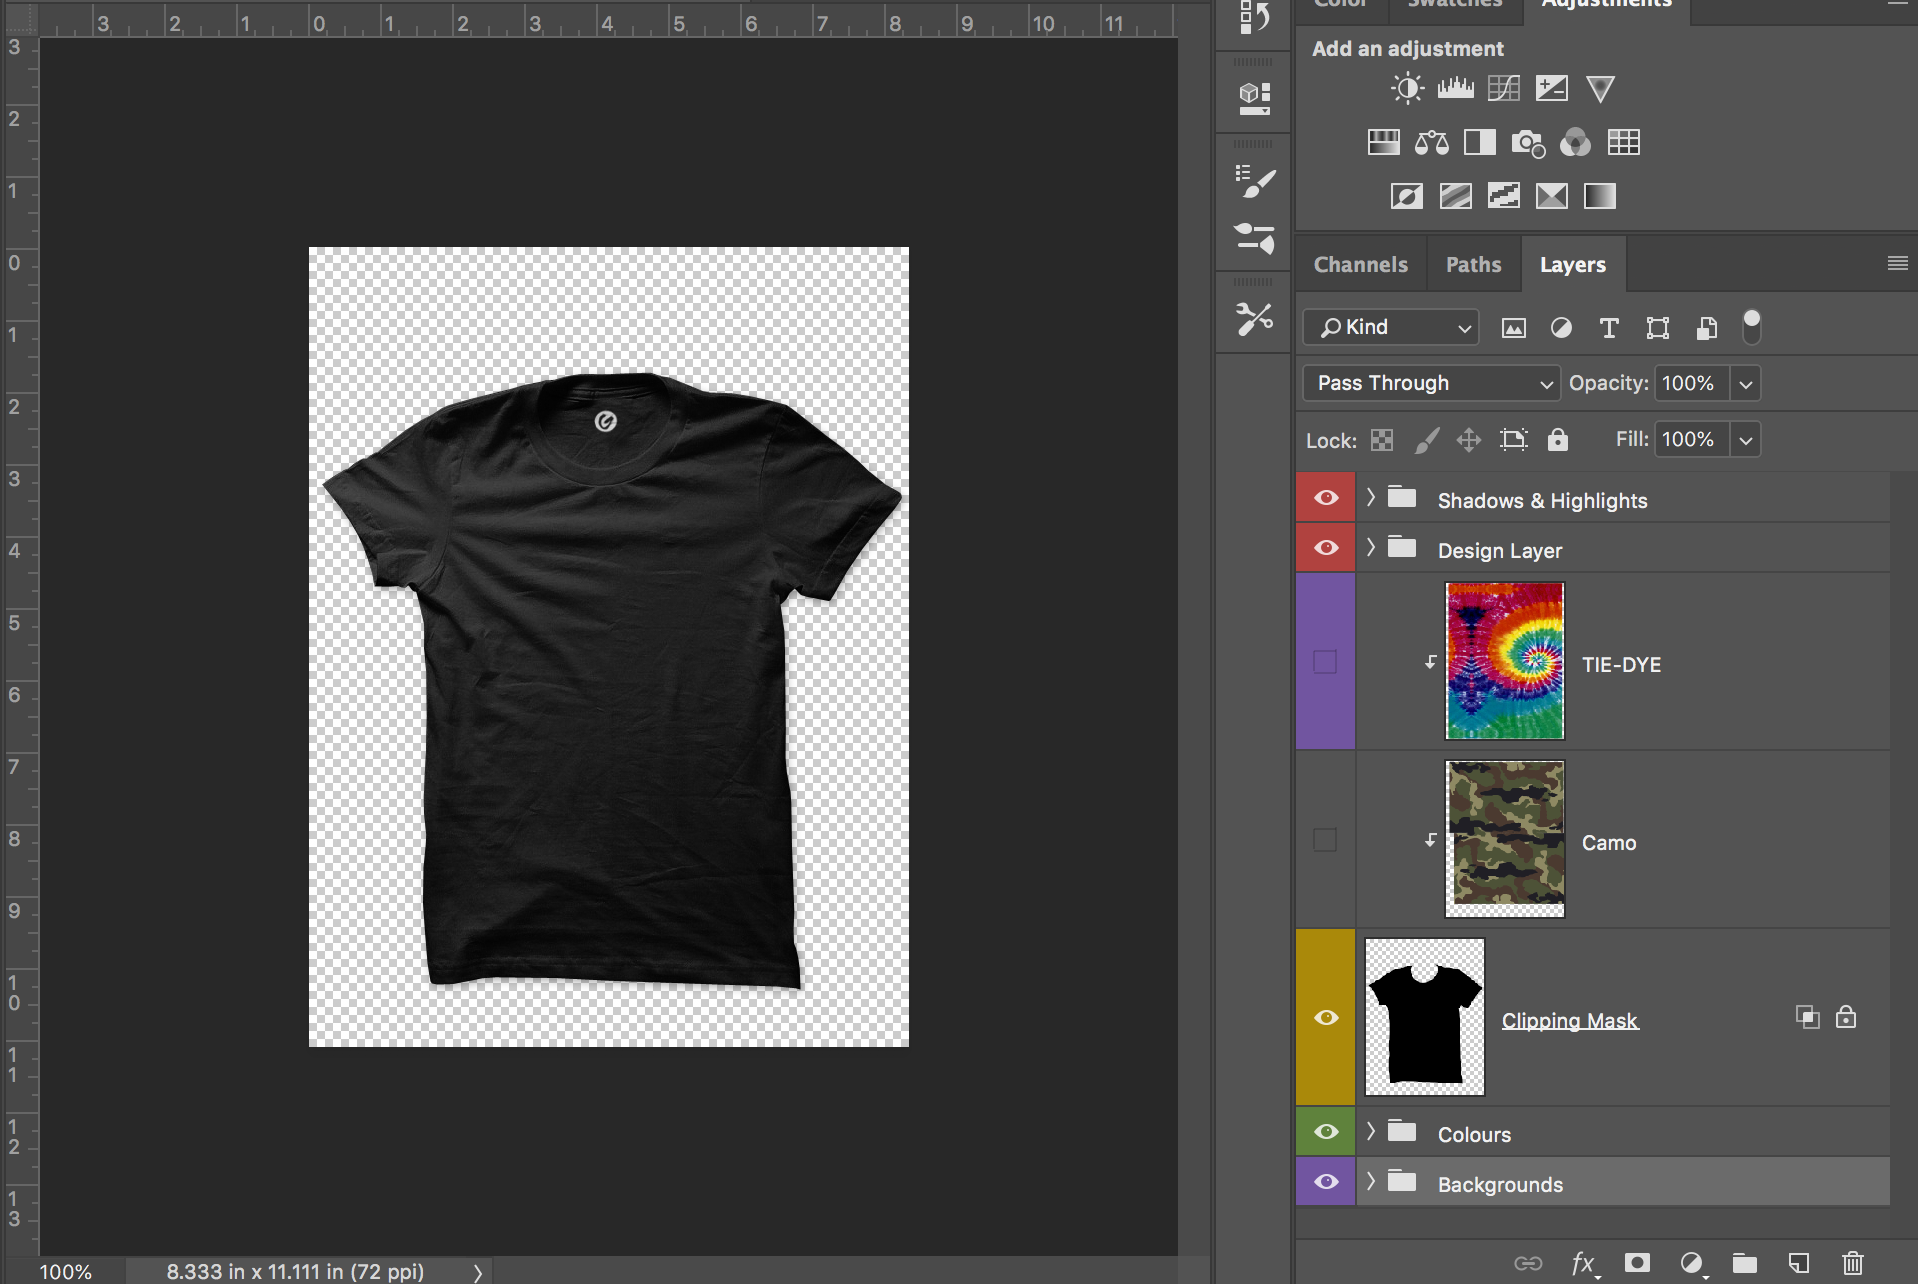Switch to the Channels tab
The image size is (1918, 1284).
coord(1360,265)
